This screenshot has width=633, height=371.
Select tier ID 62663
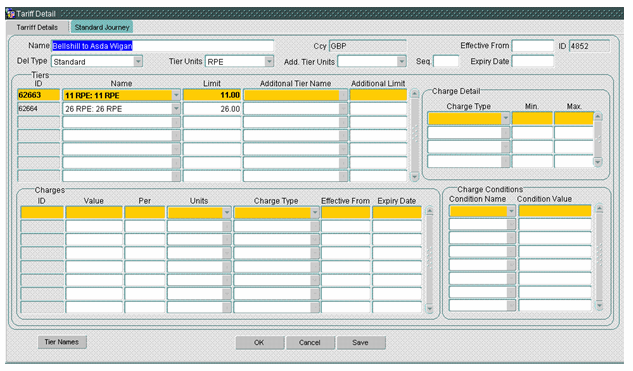pos(39,95)
